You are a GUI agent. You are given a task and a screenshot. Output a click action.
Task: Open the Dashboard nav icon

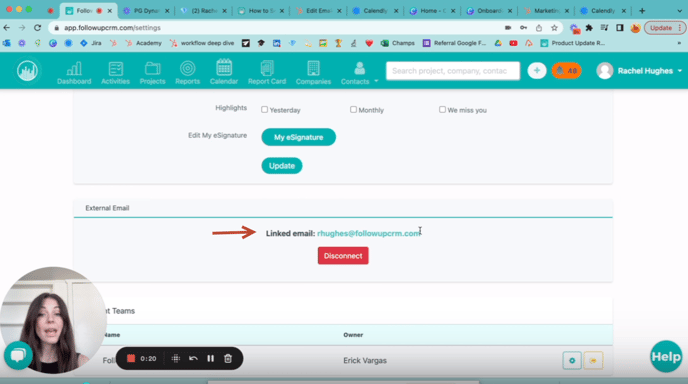pos(74,73)
